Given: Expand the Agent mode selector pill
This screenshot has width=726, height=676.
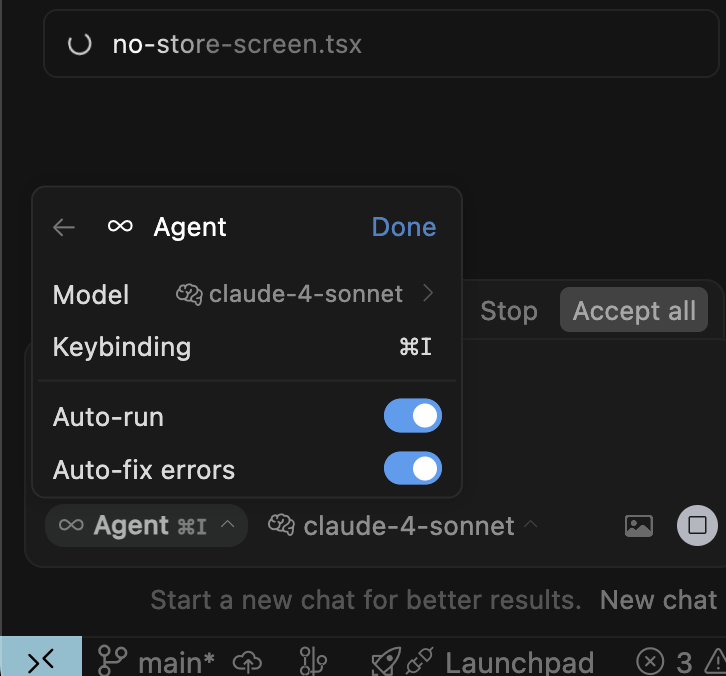Looking at the screenshot, I should click(146, 525).
